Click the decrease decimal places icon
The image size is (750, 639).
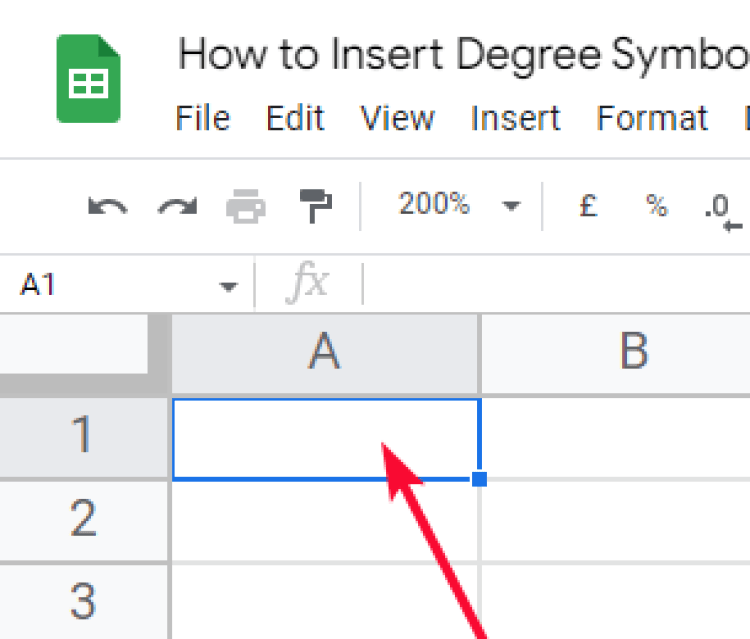(x=722, y=208)
